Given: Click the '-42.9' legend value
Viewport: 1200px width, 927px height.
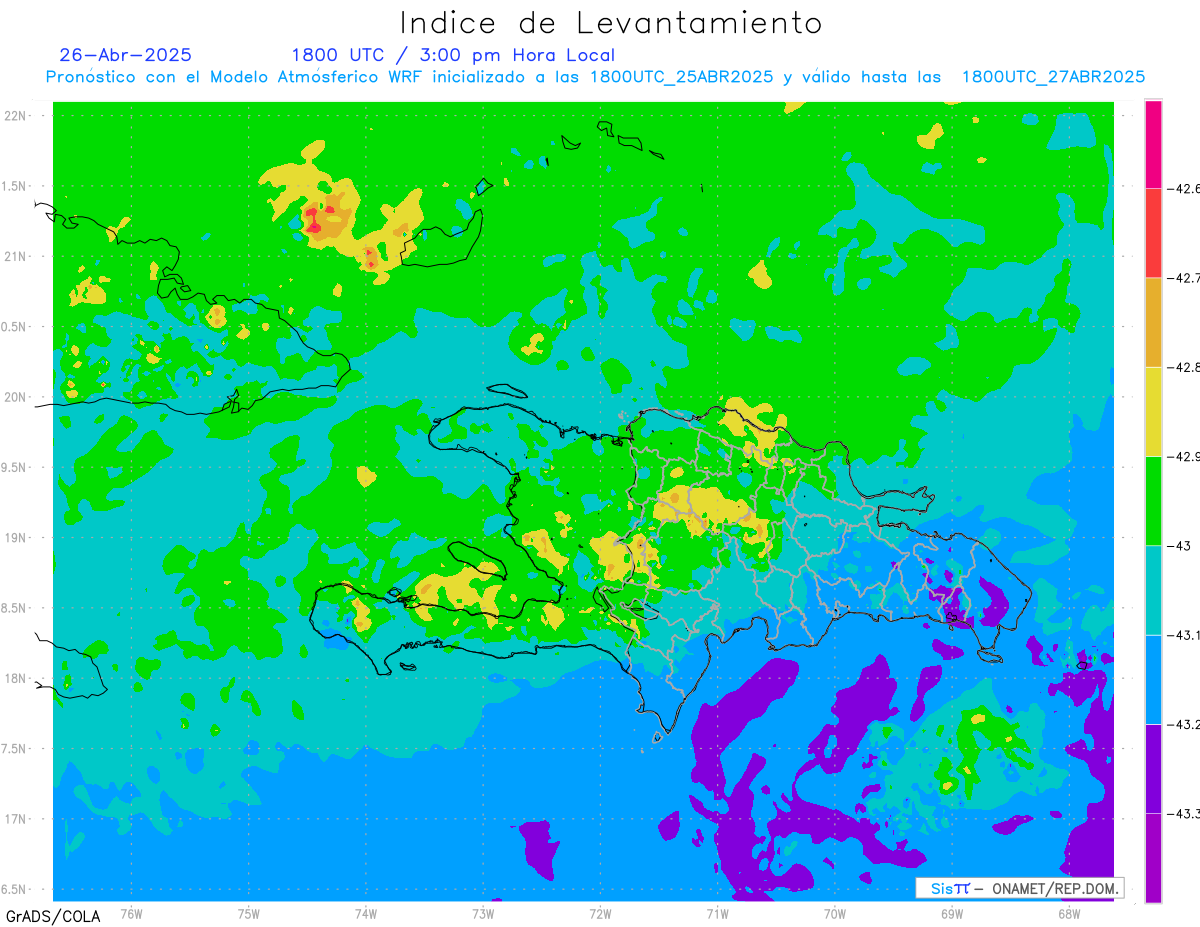Looking at the screenshot, I should (x=1185, y=456).
